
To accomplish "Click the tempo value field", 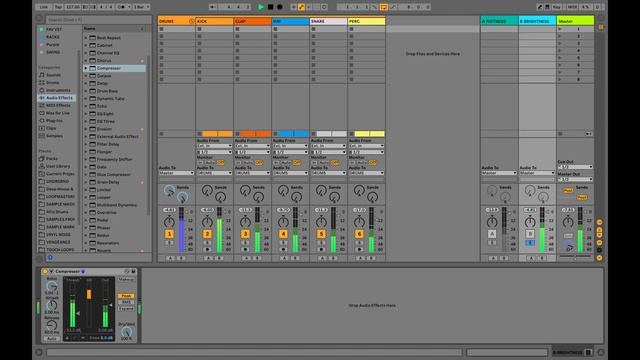I will [x=73, y=7].
